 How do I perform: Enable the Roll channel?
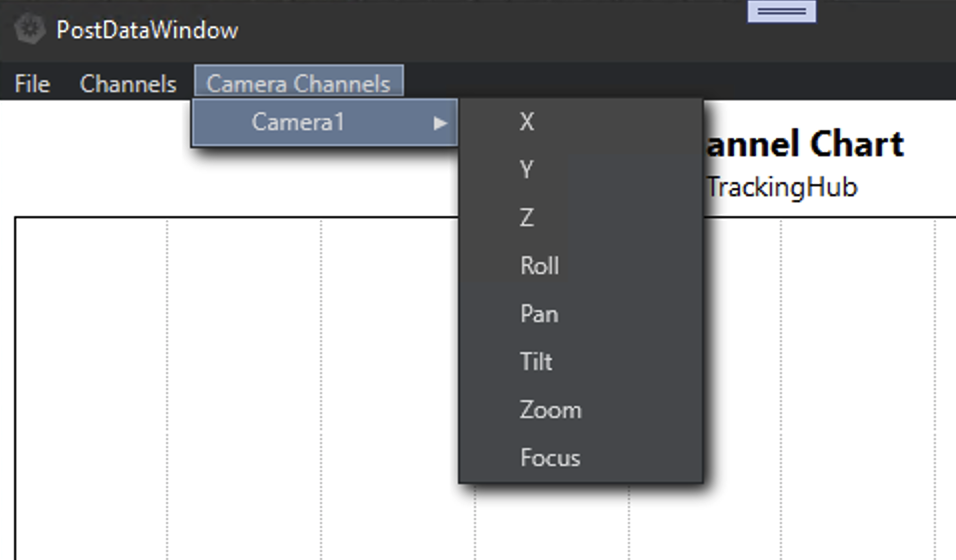(540, 266)
